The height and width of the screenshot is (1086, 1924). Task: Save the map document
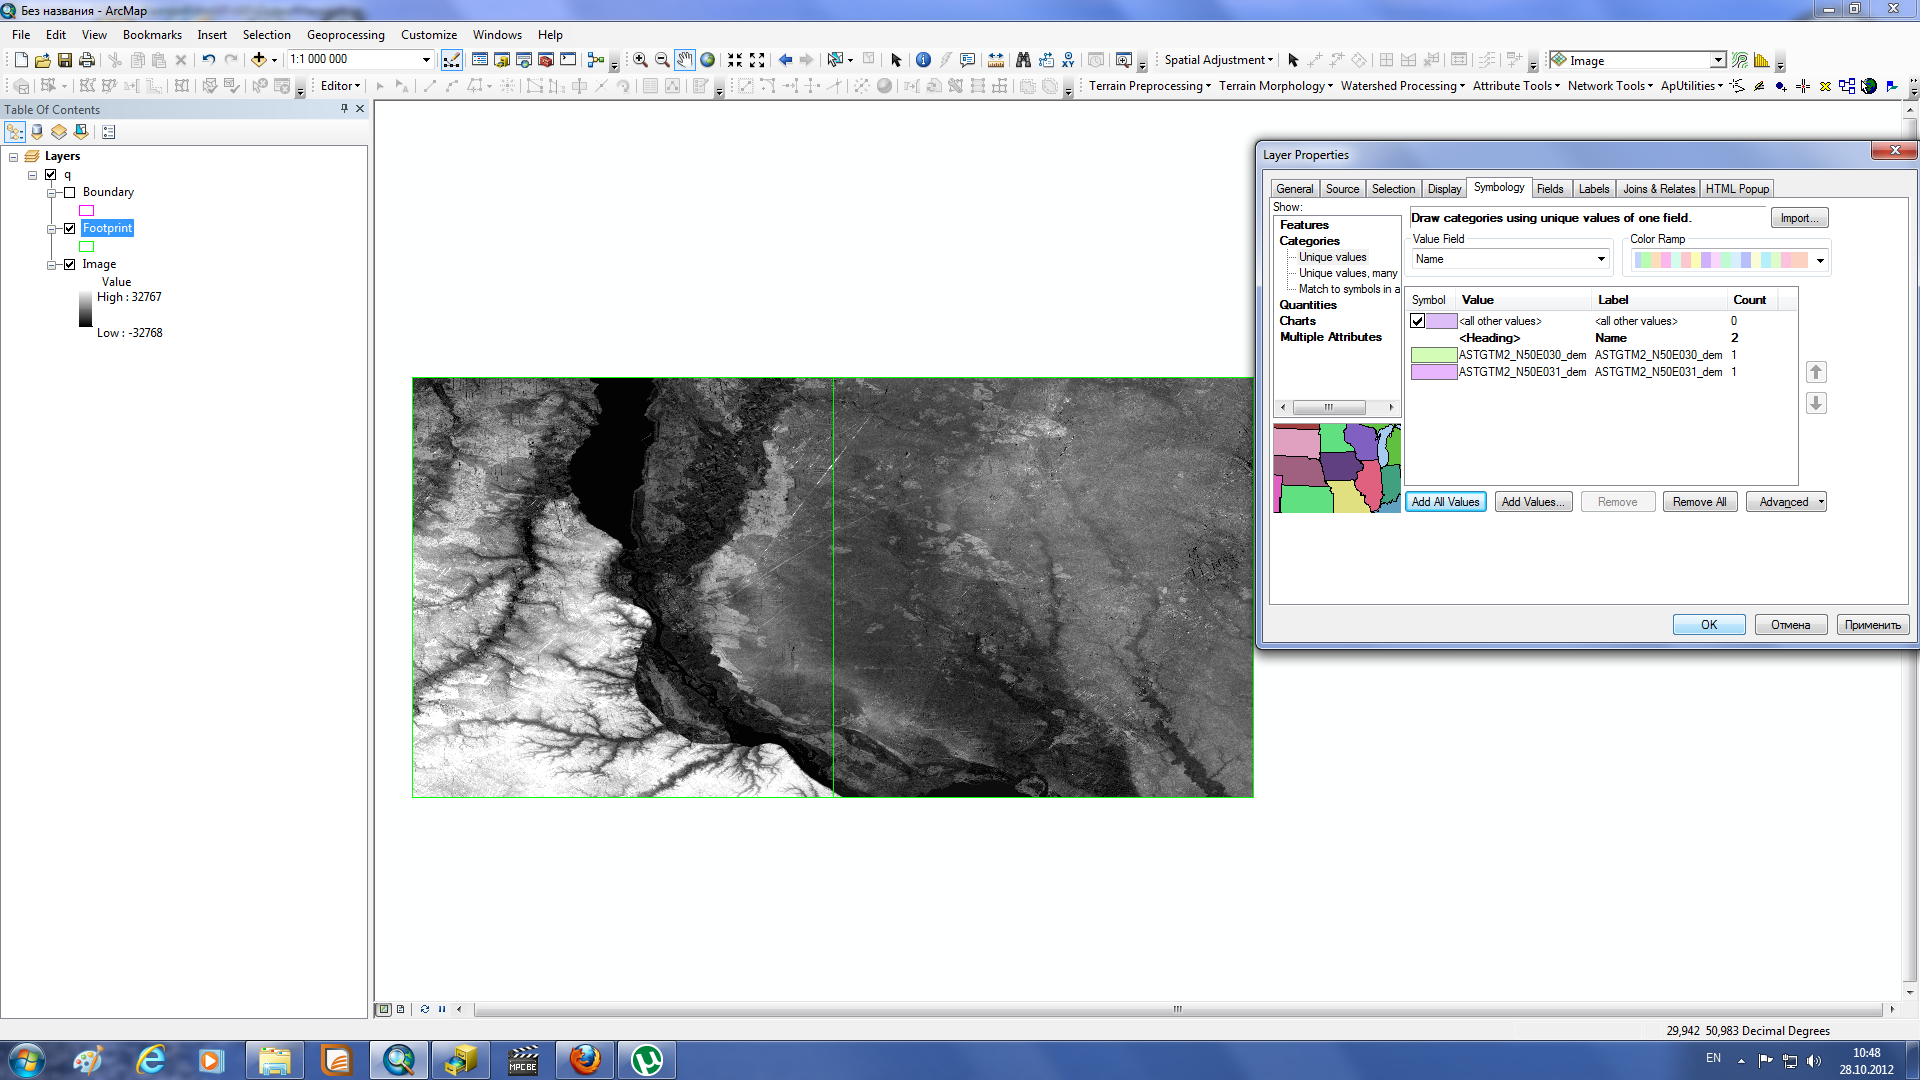click(x=65, y=60)
